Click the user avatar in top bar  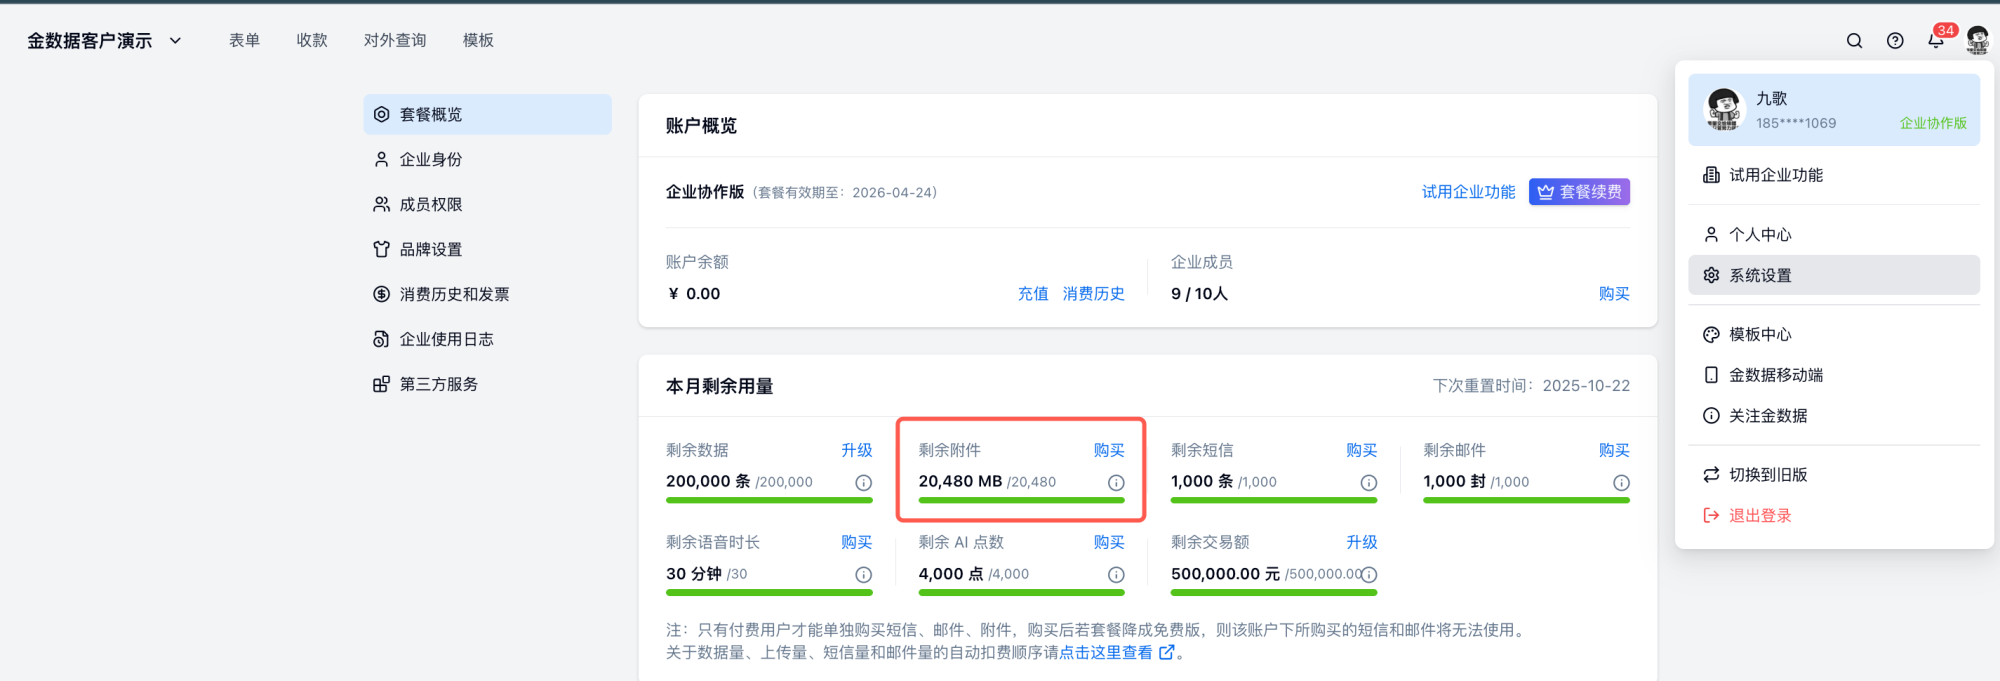point(1977,41)
